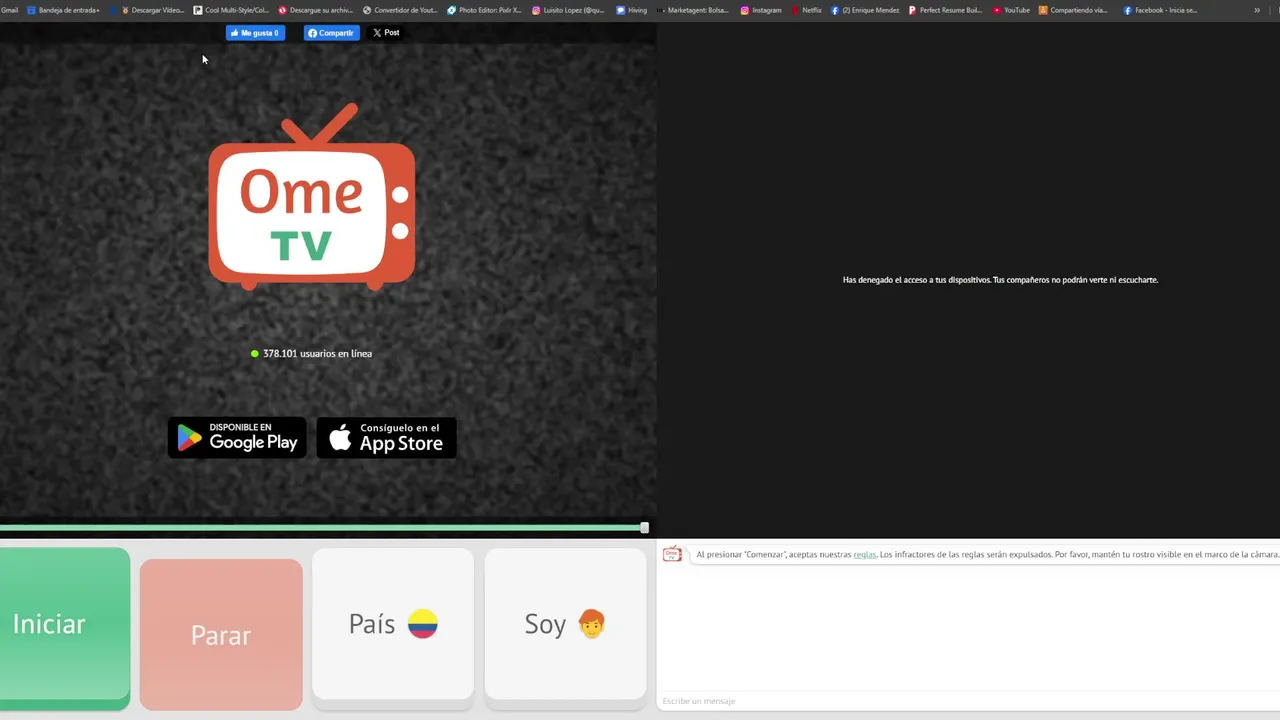Open the Google Play store badge
Screen dimensions: 1280x720
click(x=237, y=437)
